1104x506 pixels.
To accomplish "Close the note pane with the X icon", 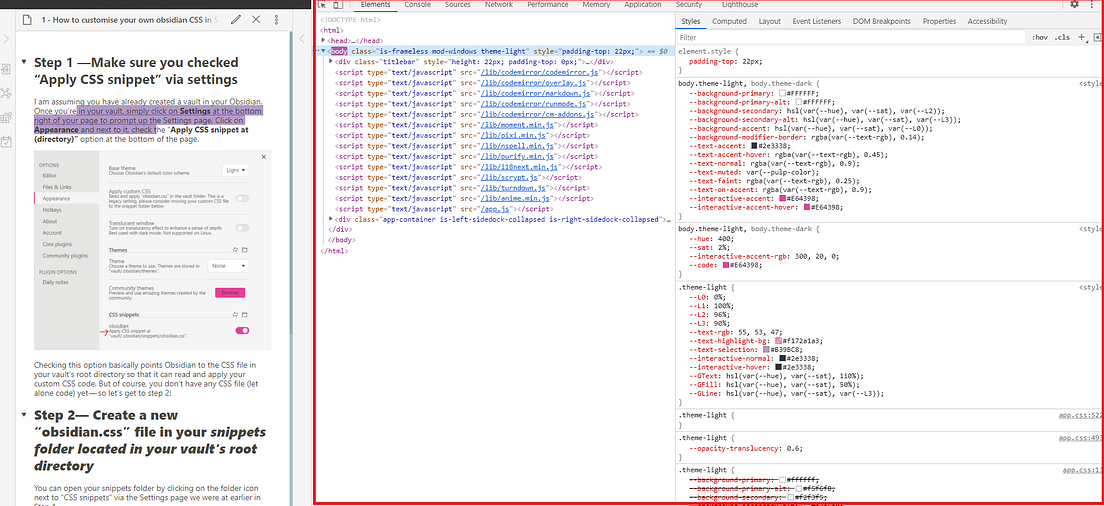I will pos(256,20).
